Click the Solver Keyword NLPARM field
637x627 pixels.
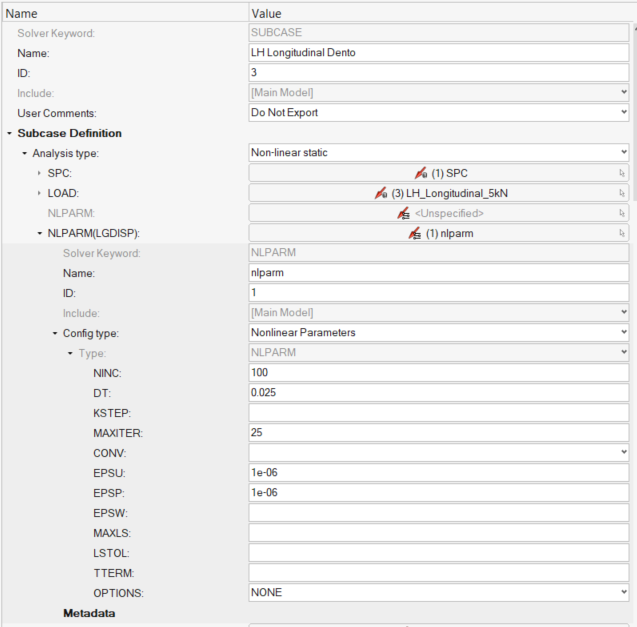(x=439, y=253)
